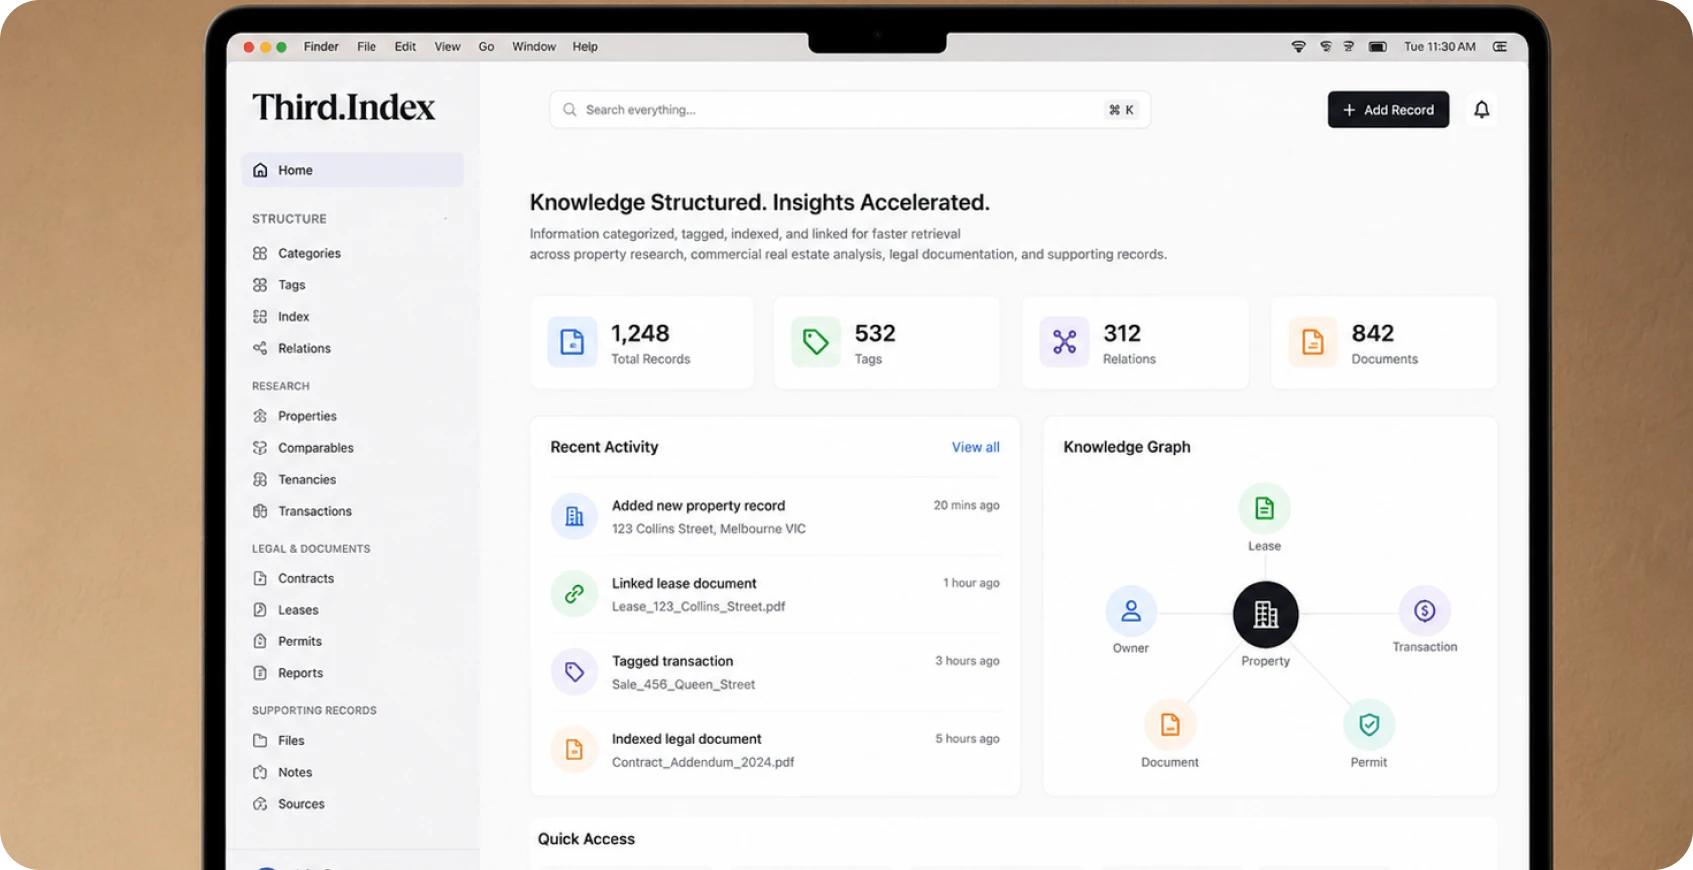Open the macOS File menu
This screenshot has height=870, width=1693.
[367, 47]
